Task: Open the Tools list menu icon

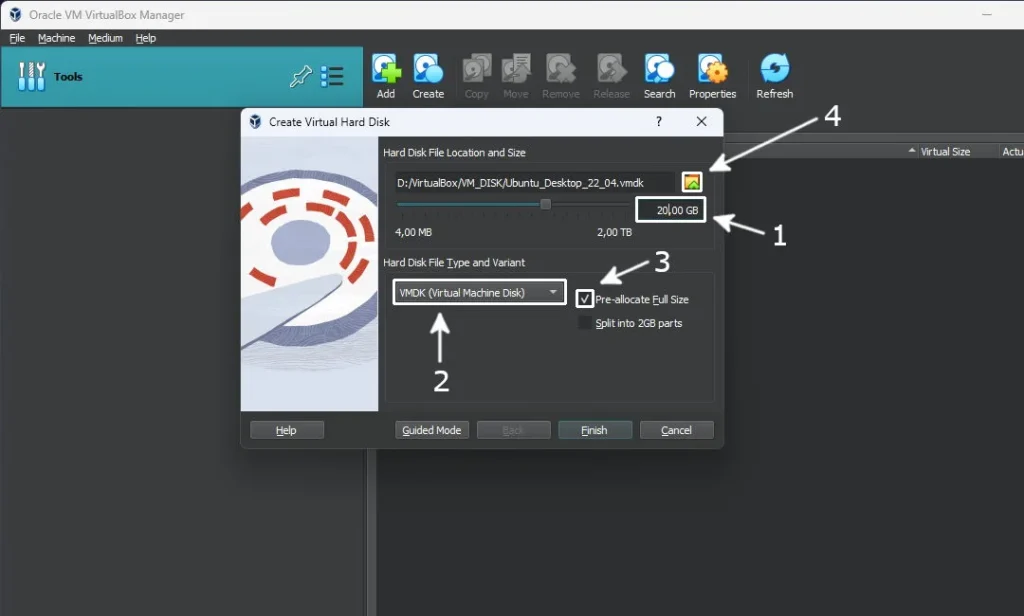Action: click(332, 76)
